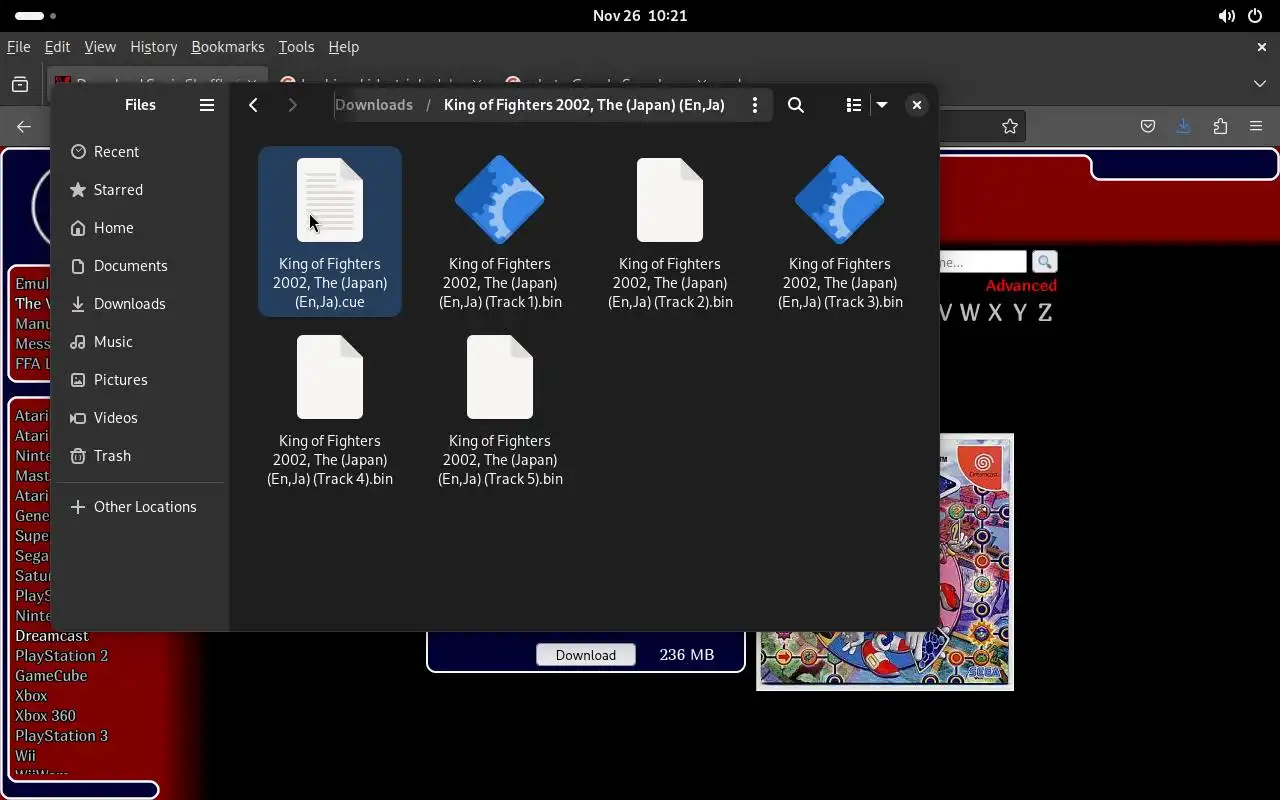Open the browser Help menu
The width and height of the screenshot is (1280, 800).
tap(343, 47)
